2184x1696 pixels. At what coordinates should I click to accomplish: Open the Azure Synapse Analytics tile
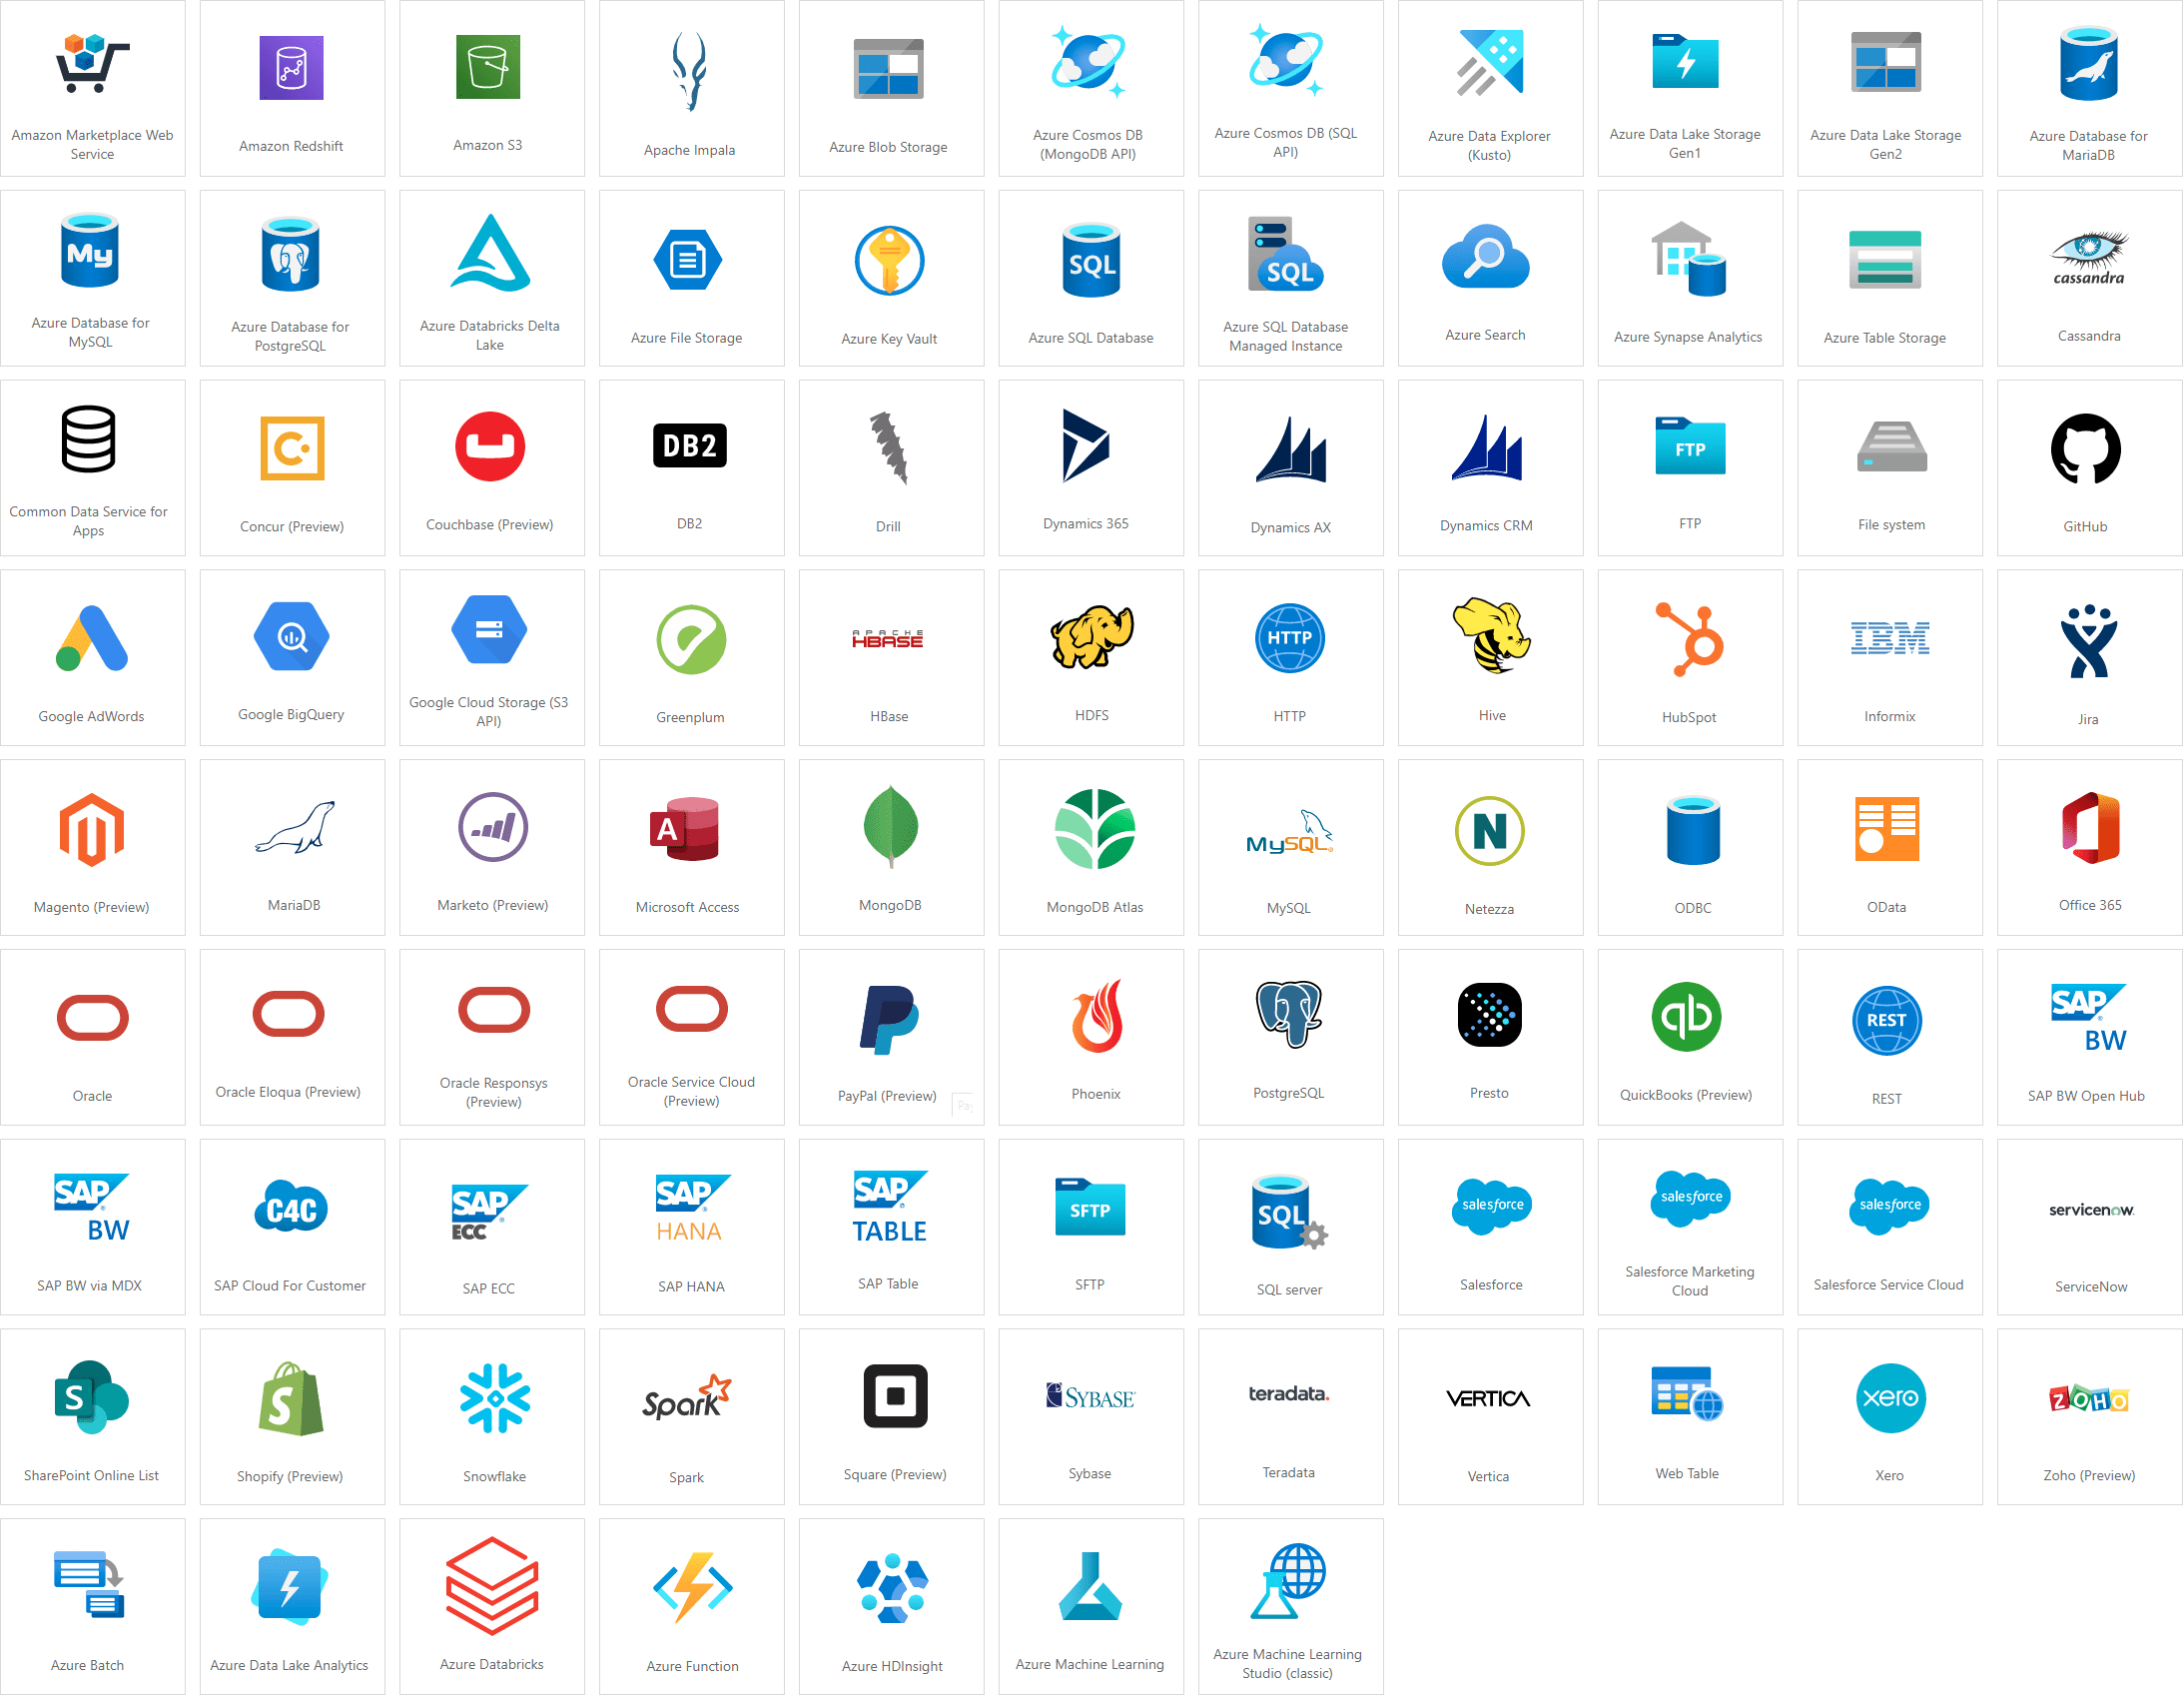coord(1690,278)
